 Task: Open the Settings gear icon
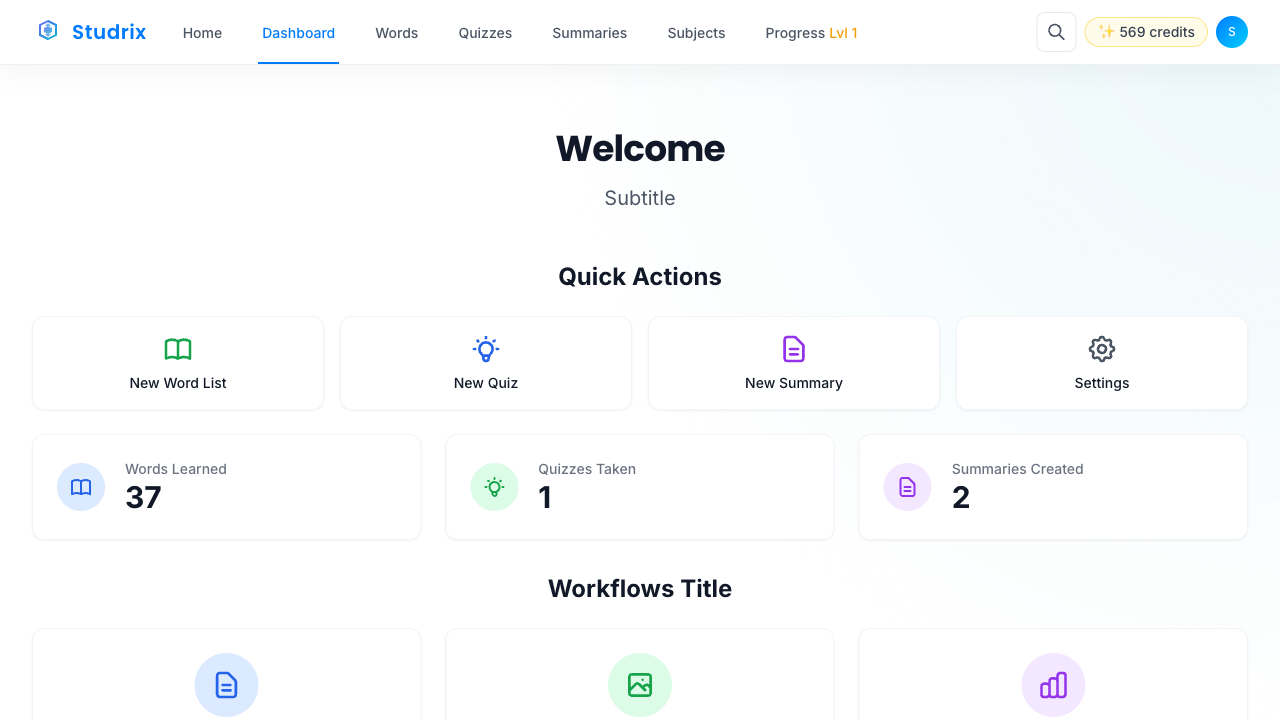point(1101,349)
